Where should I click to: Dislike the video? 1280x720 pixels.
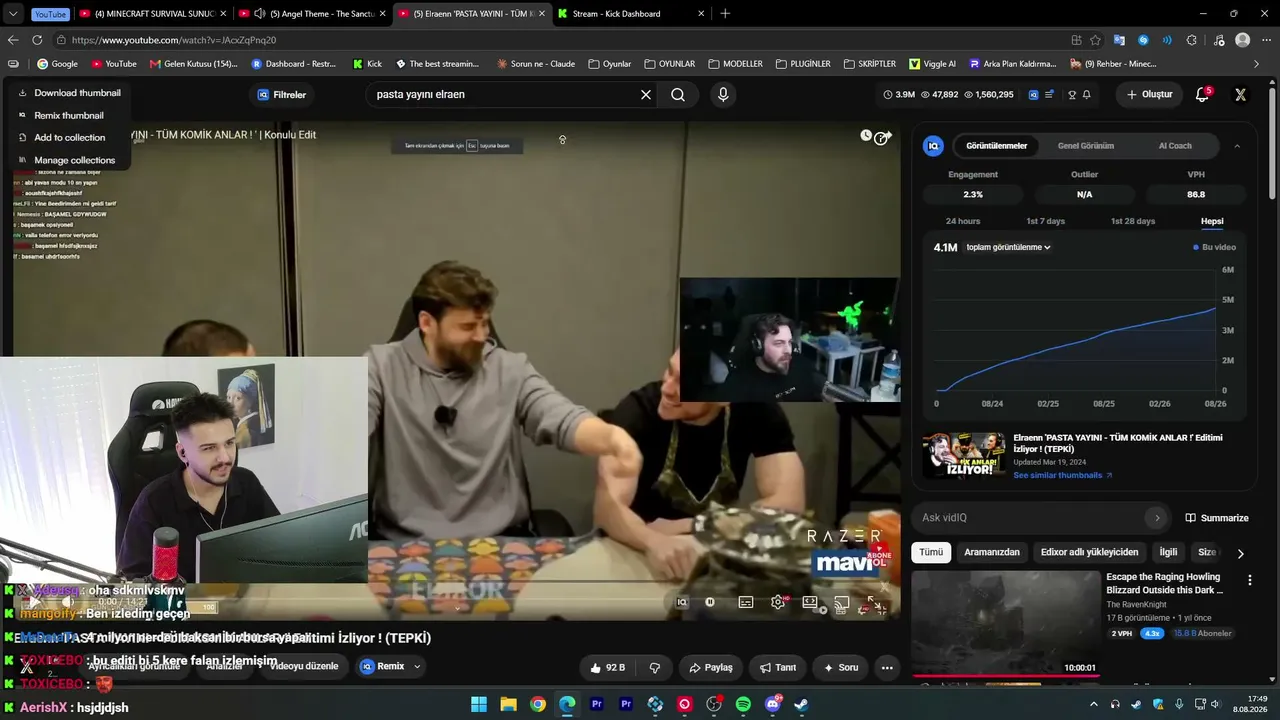[x=655, y=667]
